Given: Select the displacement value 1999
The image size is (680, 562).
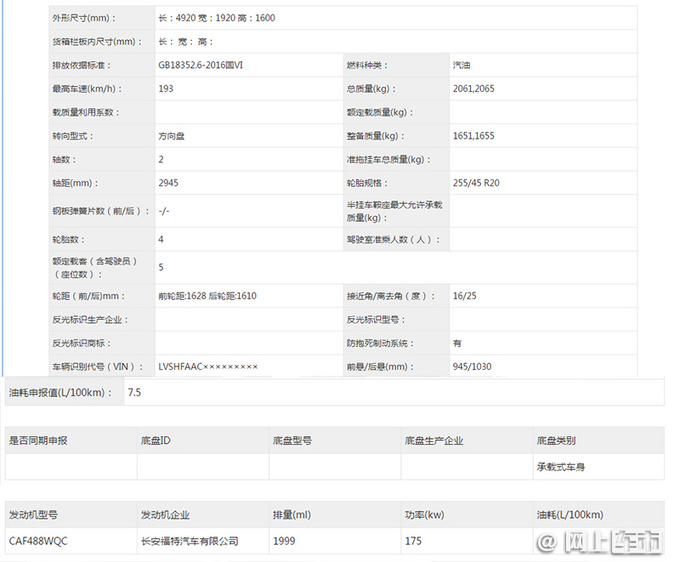Looking at the screenshot, I should (285, 541).
